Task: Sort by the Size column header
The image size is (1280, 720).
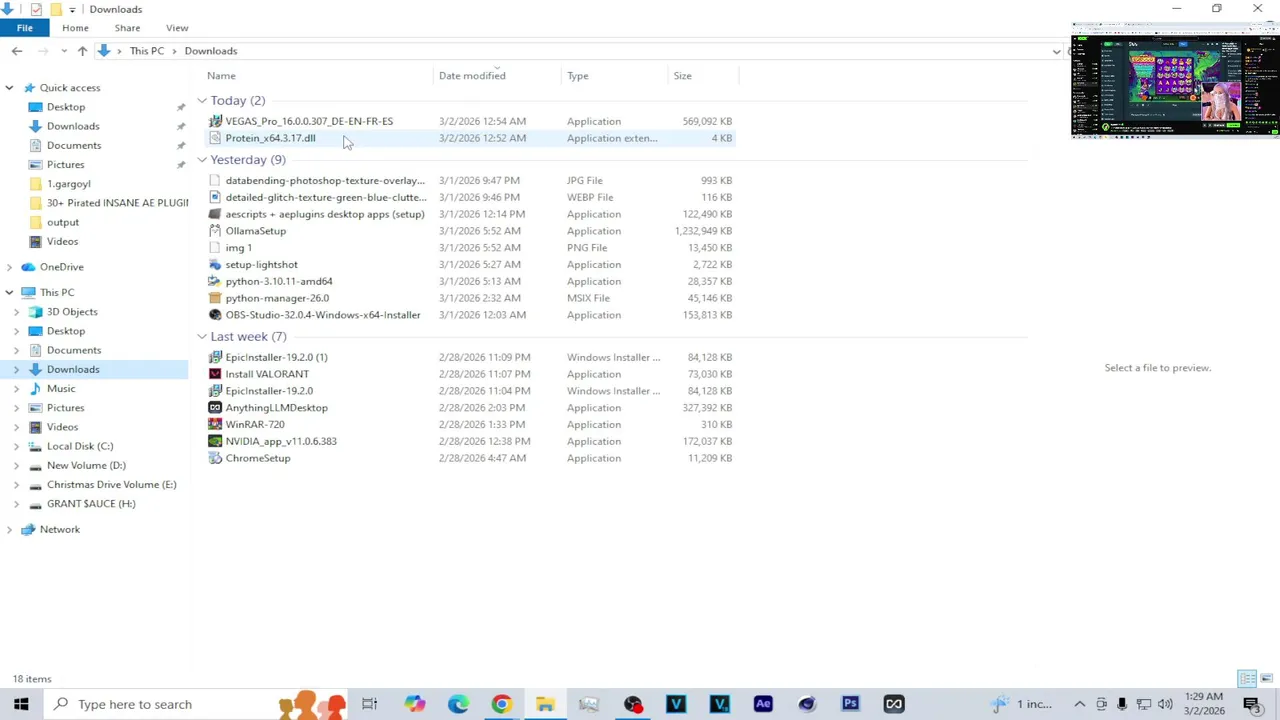Action: (x=682, y=76)
